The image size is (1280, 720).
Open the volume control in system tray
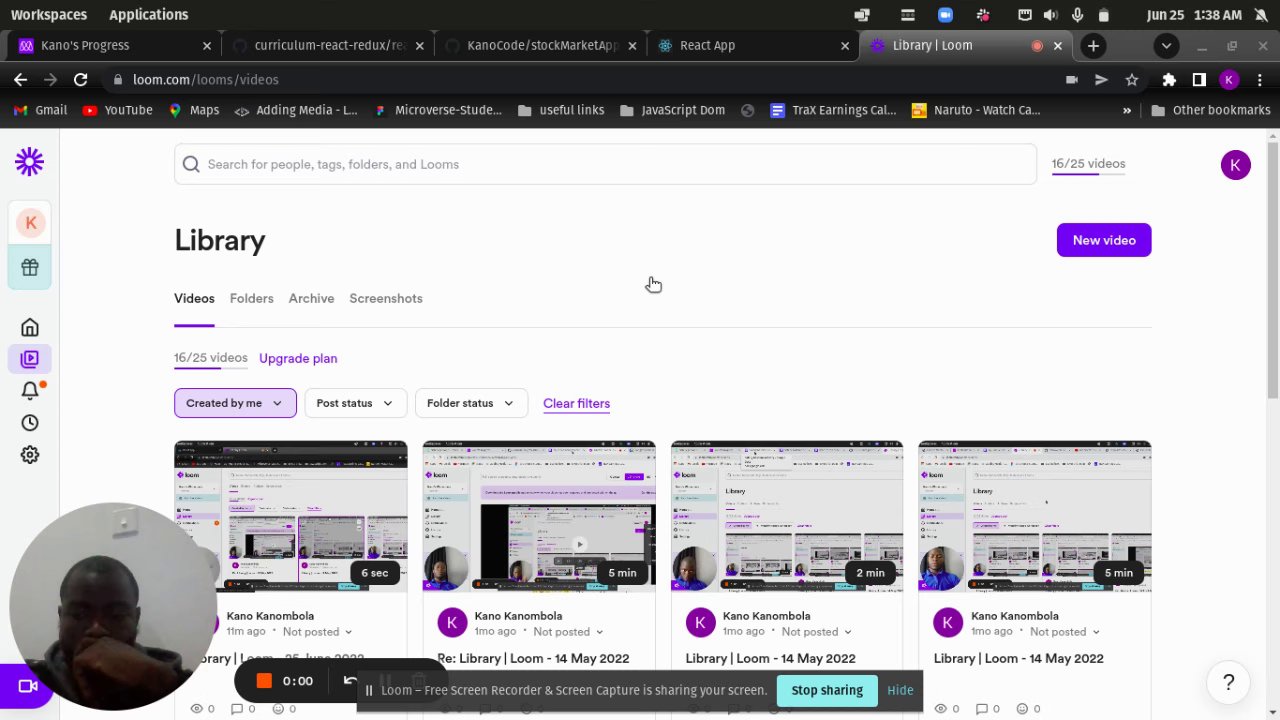(1050, 15)
